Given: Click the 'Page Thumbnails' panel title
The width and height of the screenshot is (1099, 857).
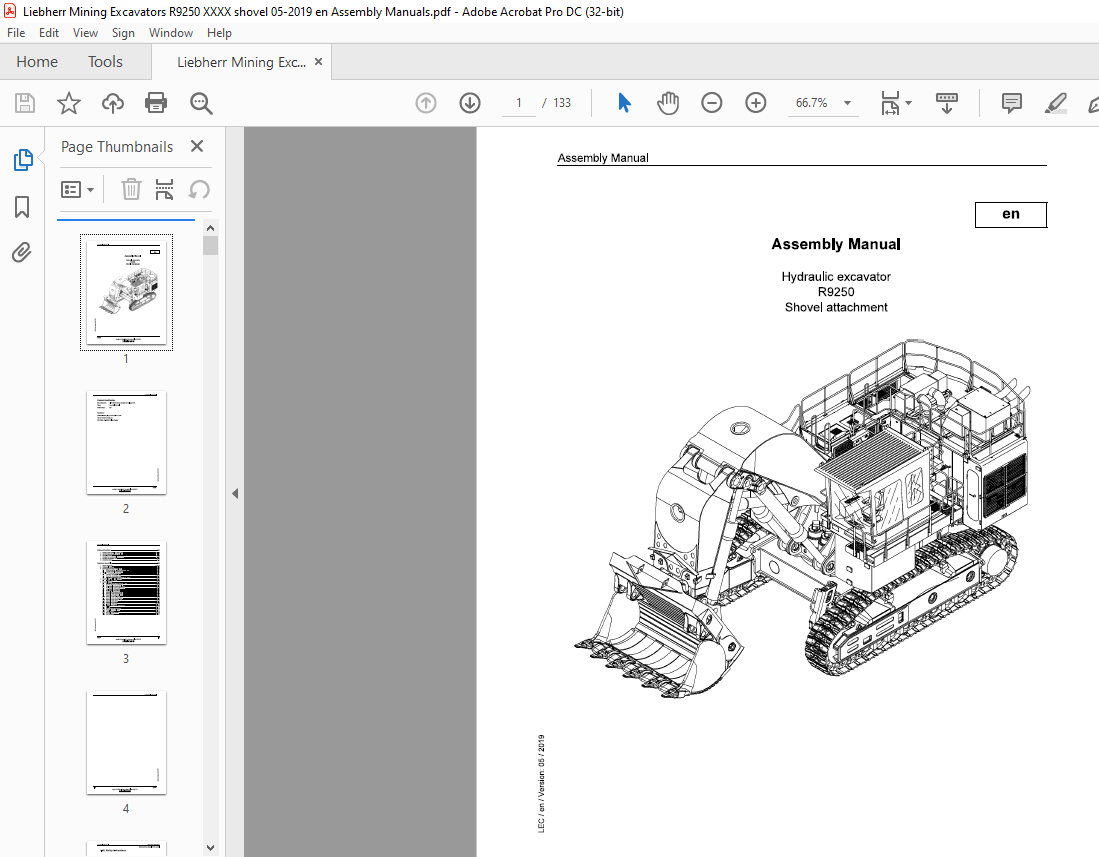Looking at the screenshot, I should [116, 146].
